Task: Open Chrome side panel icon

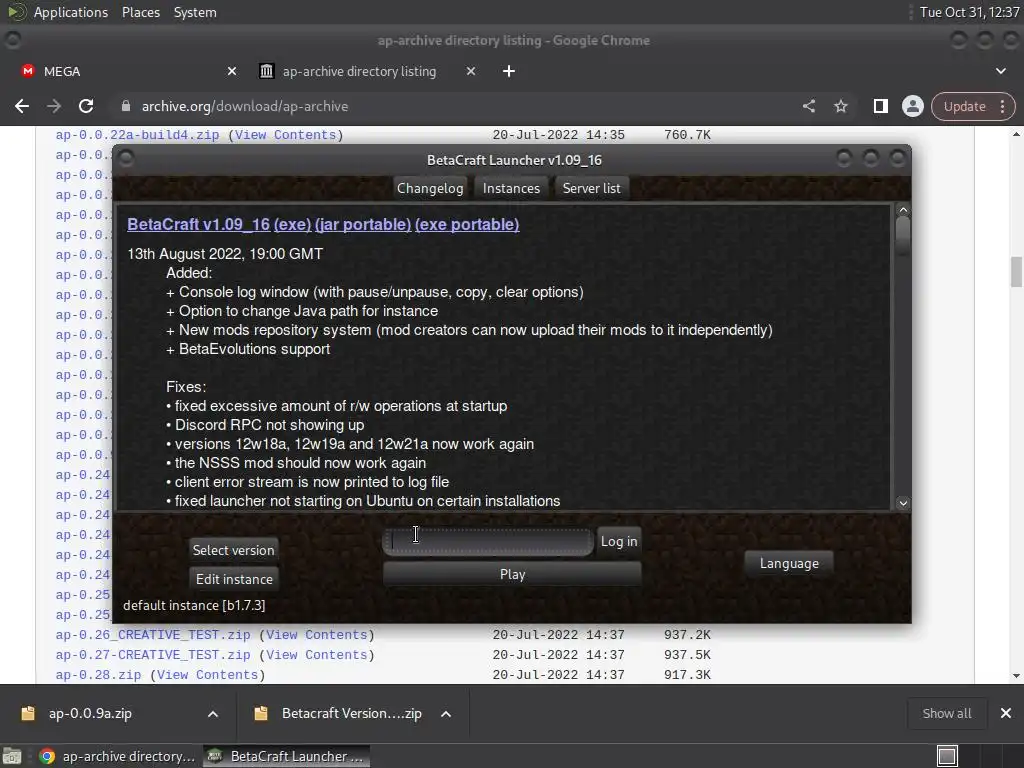Action: coord(880,106)
